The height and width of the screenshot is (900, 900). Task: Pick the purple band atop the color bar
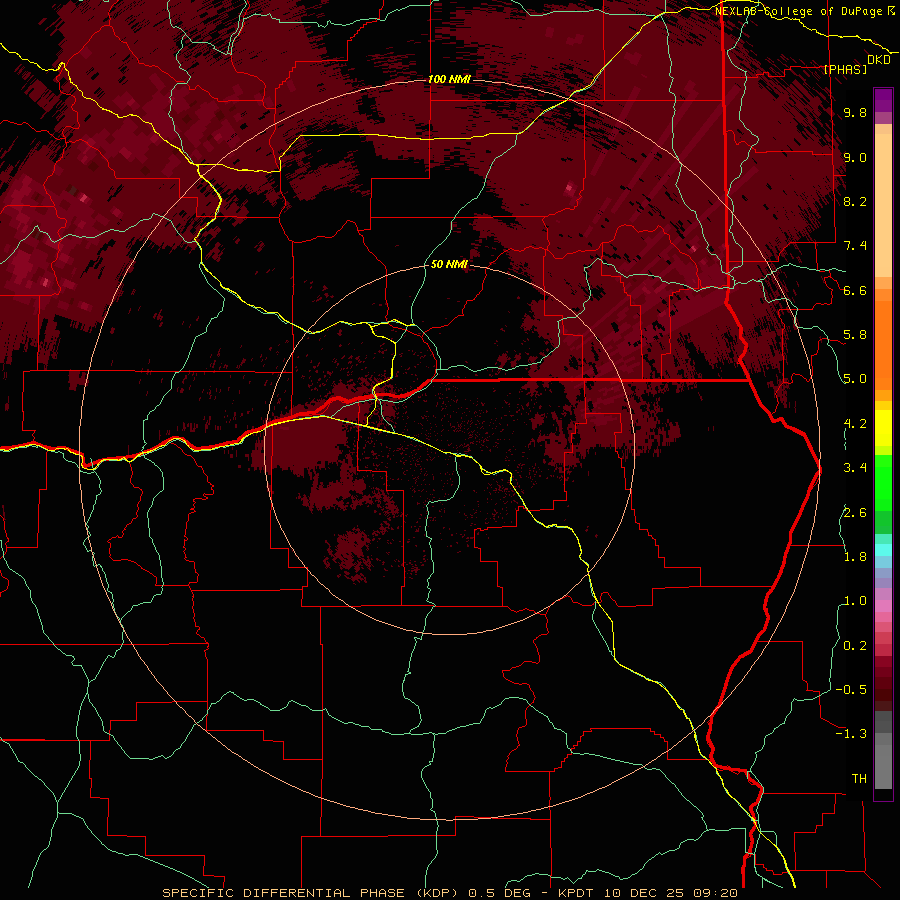pyautogui.click(x=883, y=100)
